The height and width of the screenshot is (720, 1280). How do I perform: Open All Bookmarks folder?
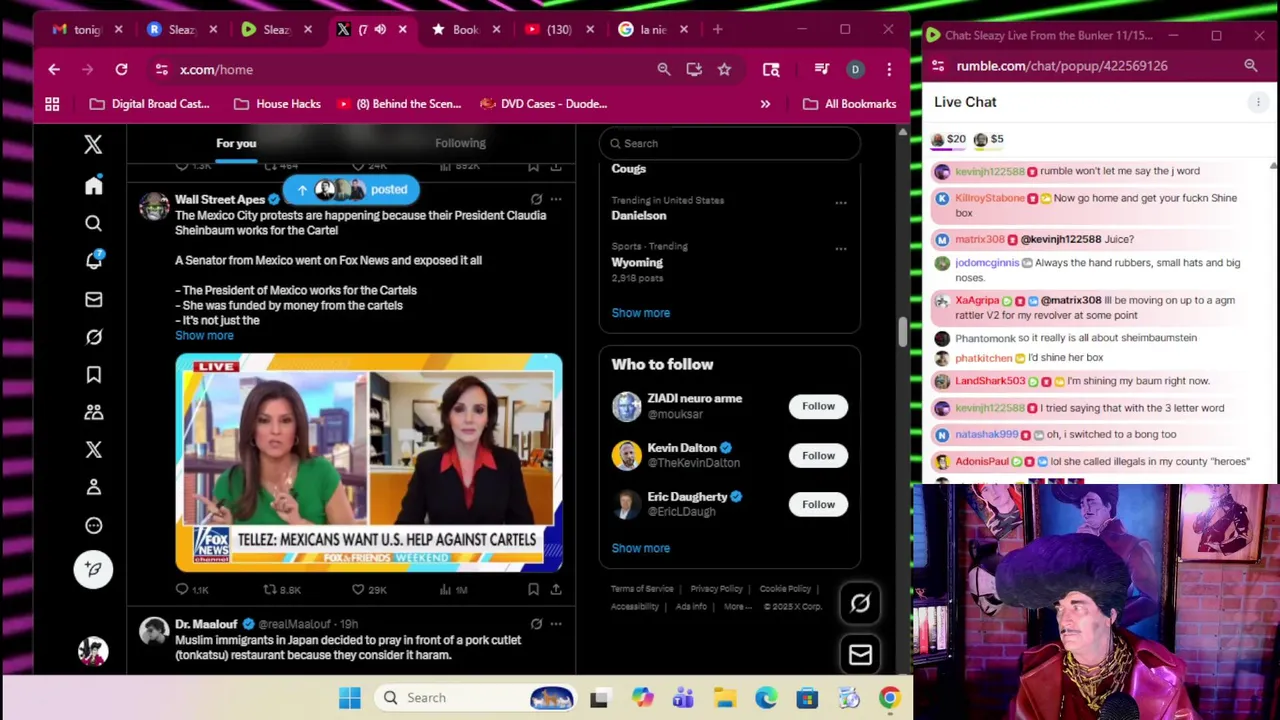[849, 104]
